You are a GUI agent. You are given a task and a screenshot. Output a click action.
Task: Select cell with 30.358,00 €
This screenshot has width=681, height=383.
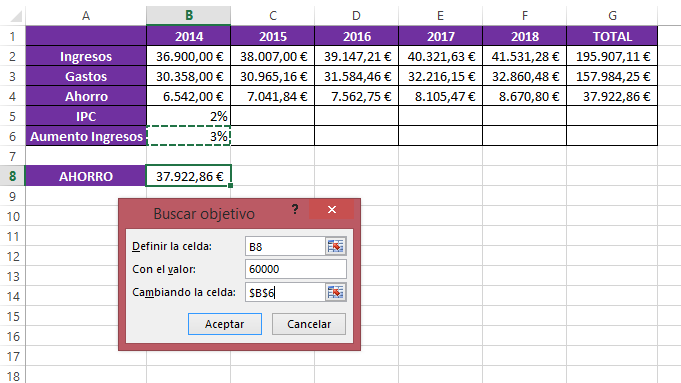click(188, 76)
